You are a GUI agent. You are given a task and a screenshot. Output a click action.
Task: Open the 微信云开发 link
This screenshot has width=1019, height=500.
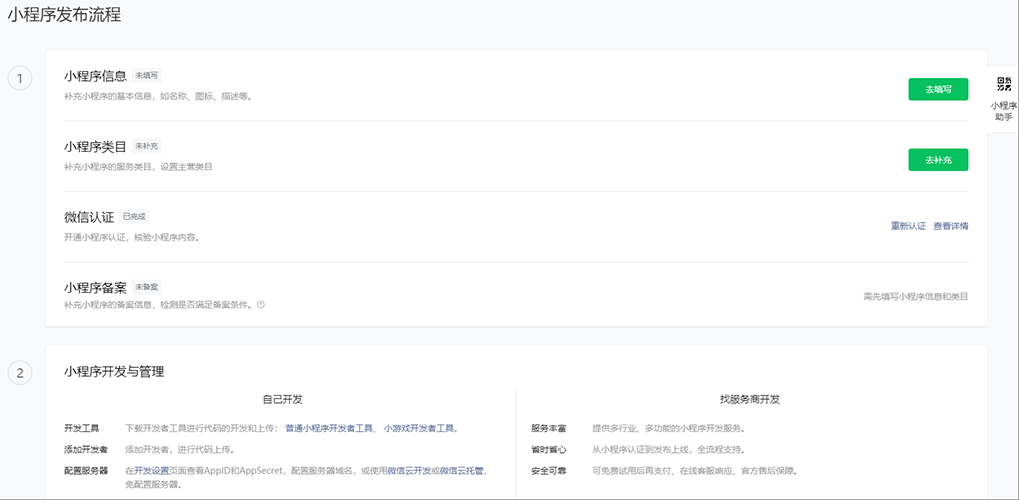[408, 470]
